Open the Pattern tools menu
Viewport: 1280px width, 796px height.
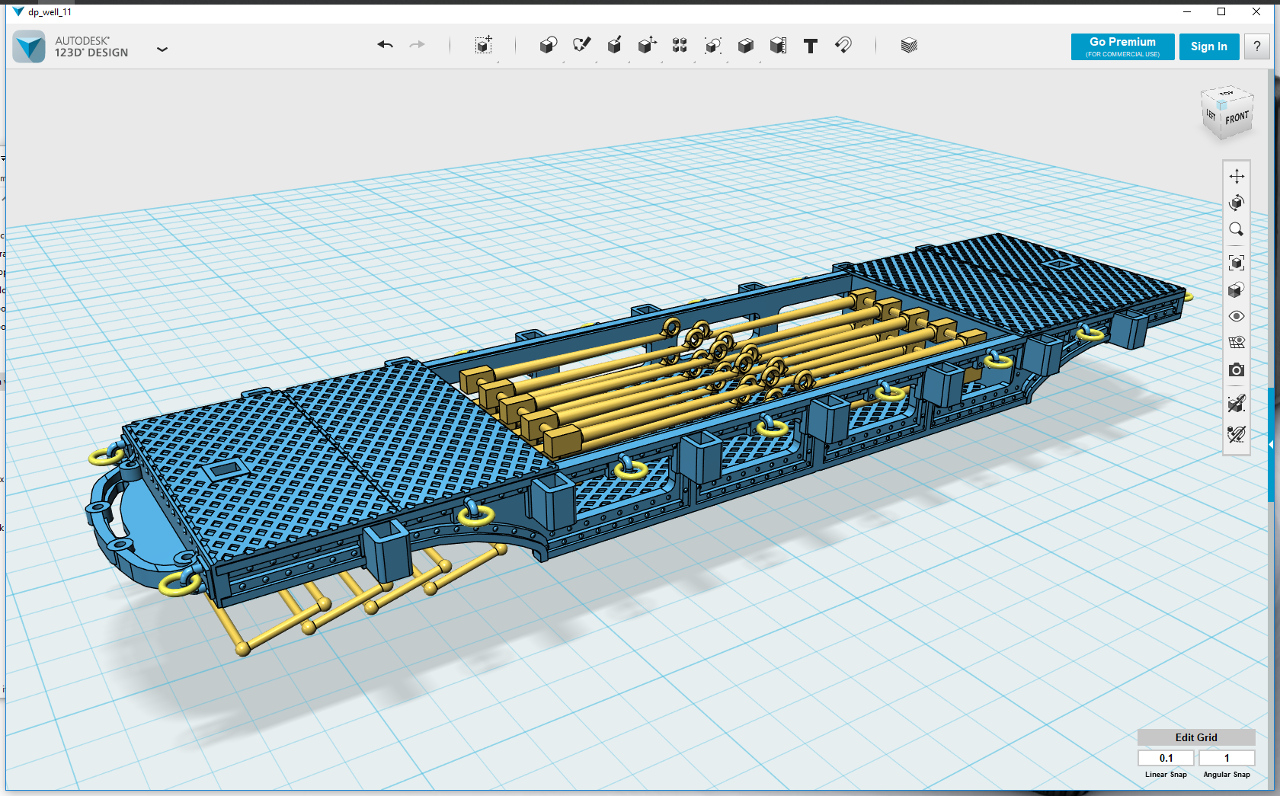(x=680, y=45)
